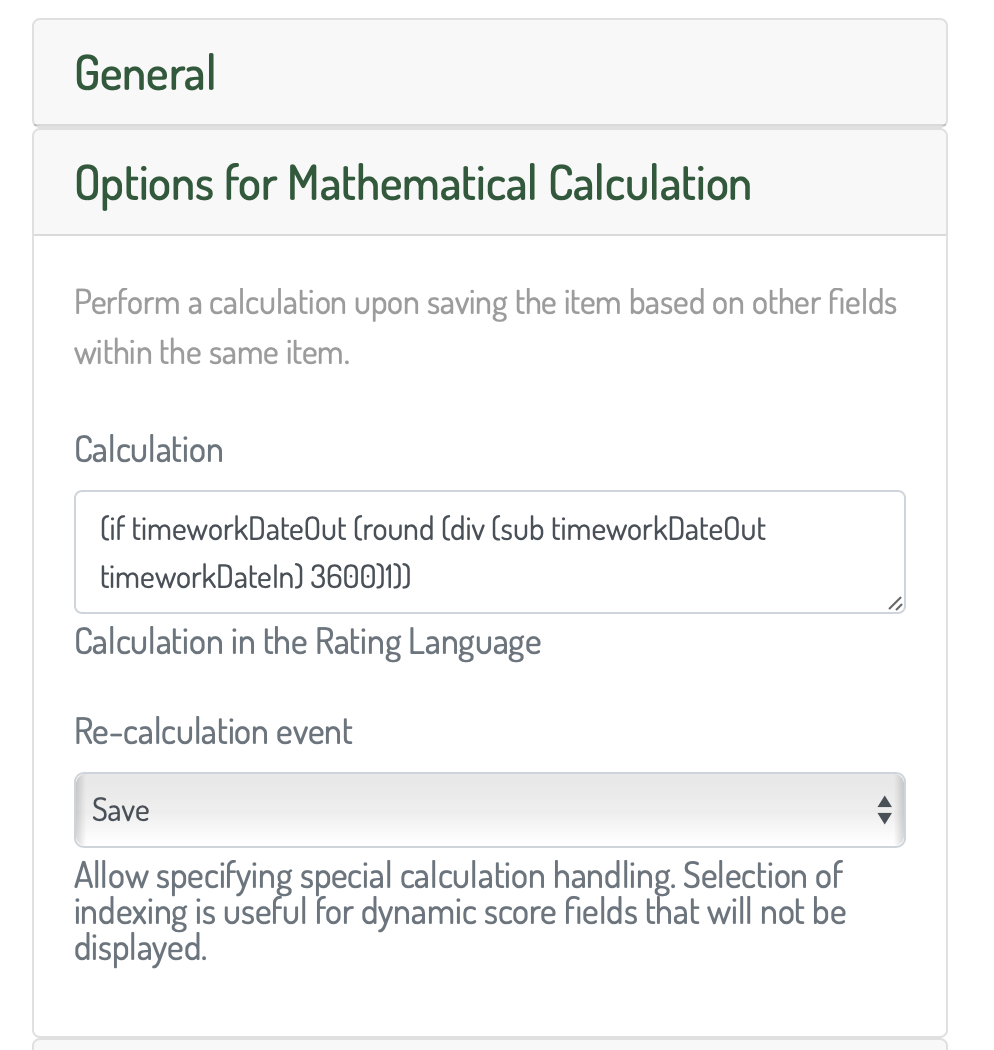Viewport: 994px width, 1050px height.
Task: Collapse Options for Mathematical Calculation panel
Action: [x=490, y=183]
